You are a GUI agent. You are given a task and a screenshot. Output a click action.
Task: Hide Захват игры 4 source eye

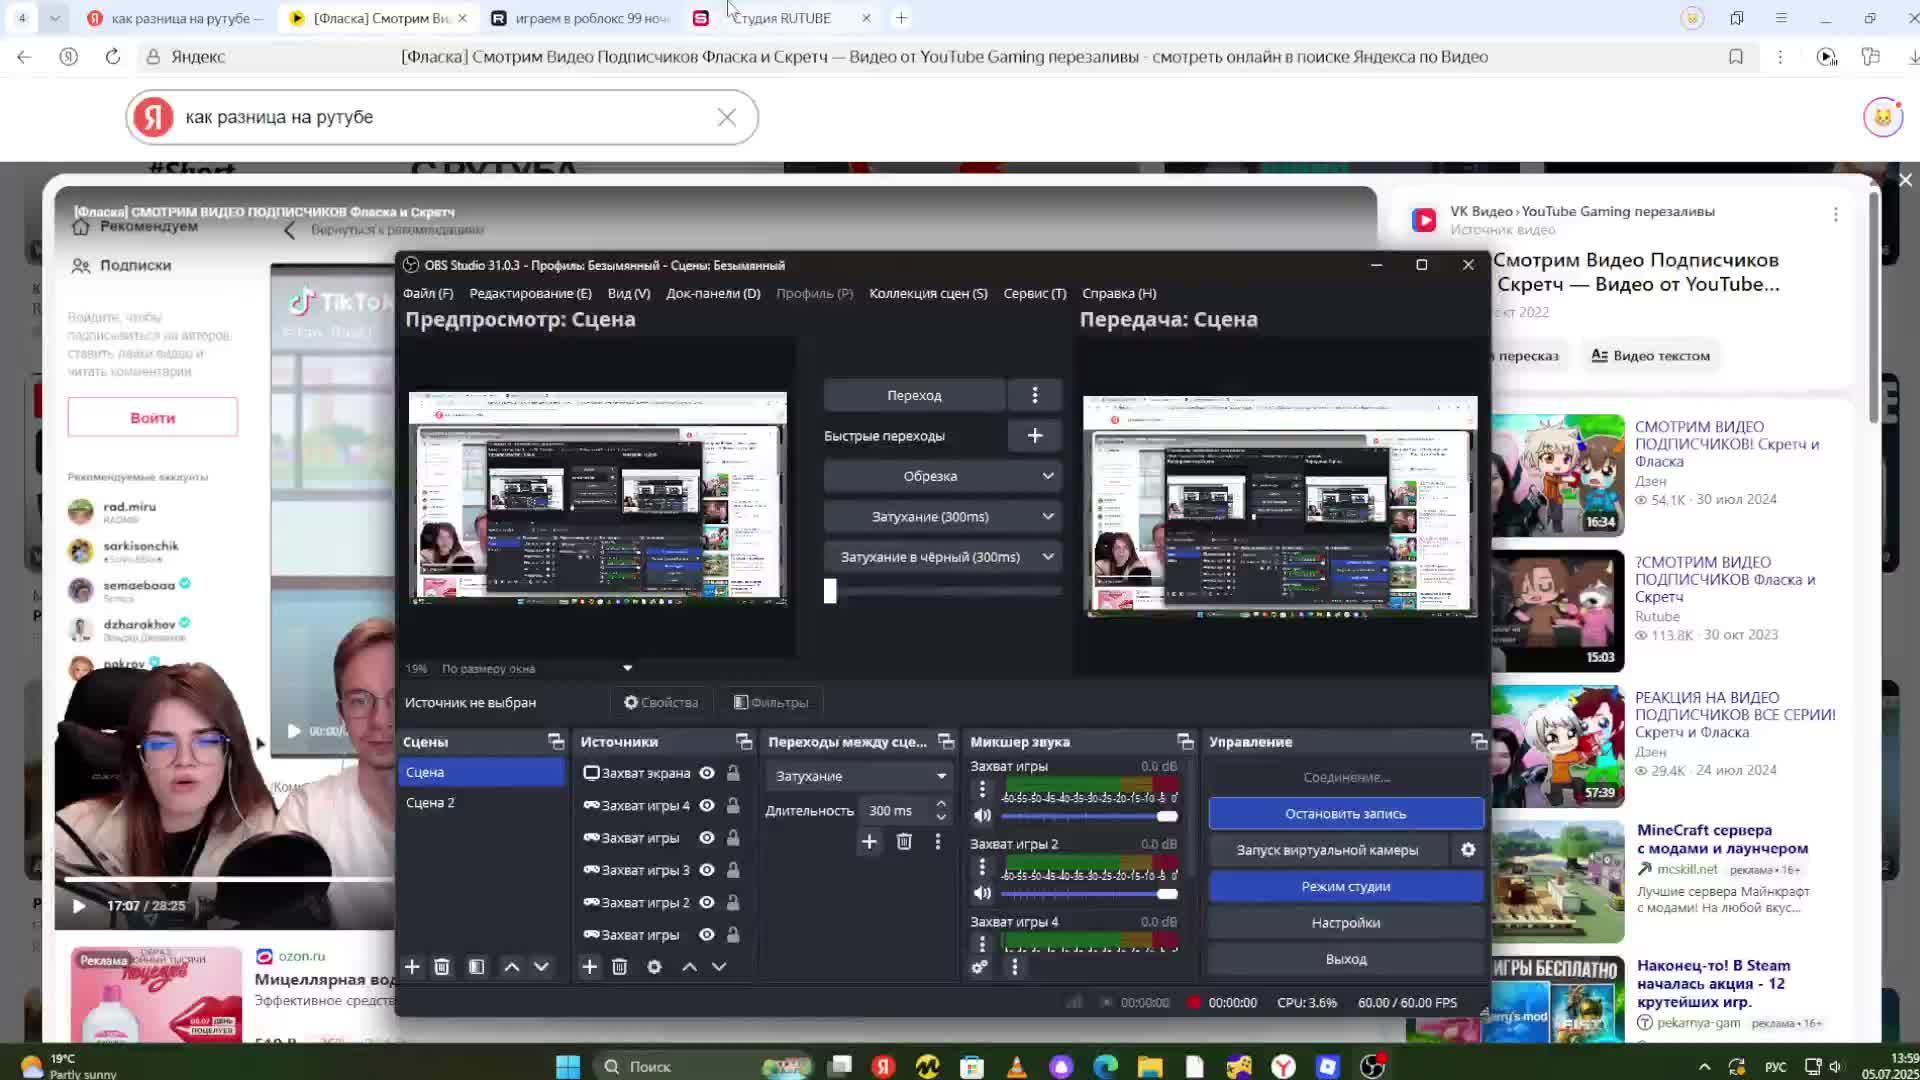pyautogui.click(x=707, y=806)
